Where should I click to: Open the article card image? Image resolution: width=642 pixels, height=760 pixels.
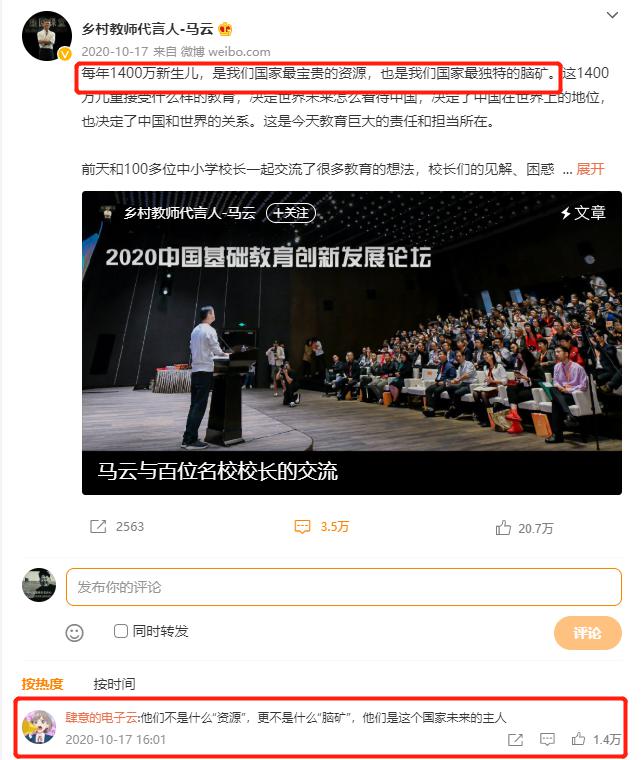(352, 343)
